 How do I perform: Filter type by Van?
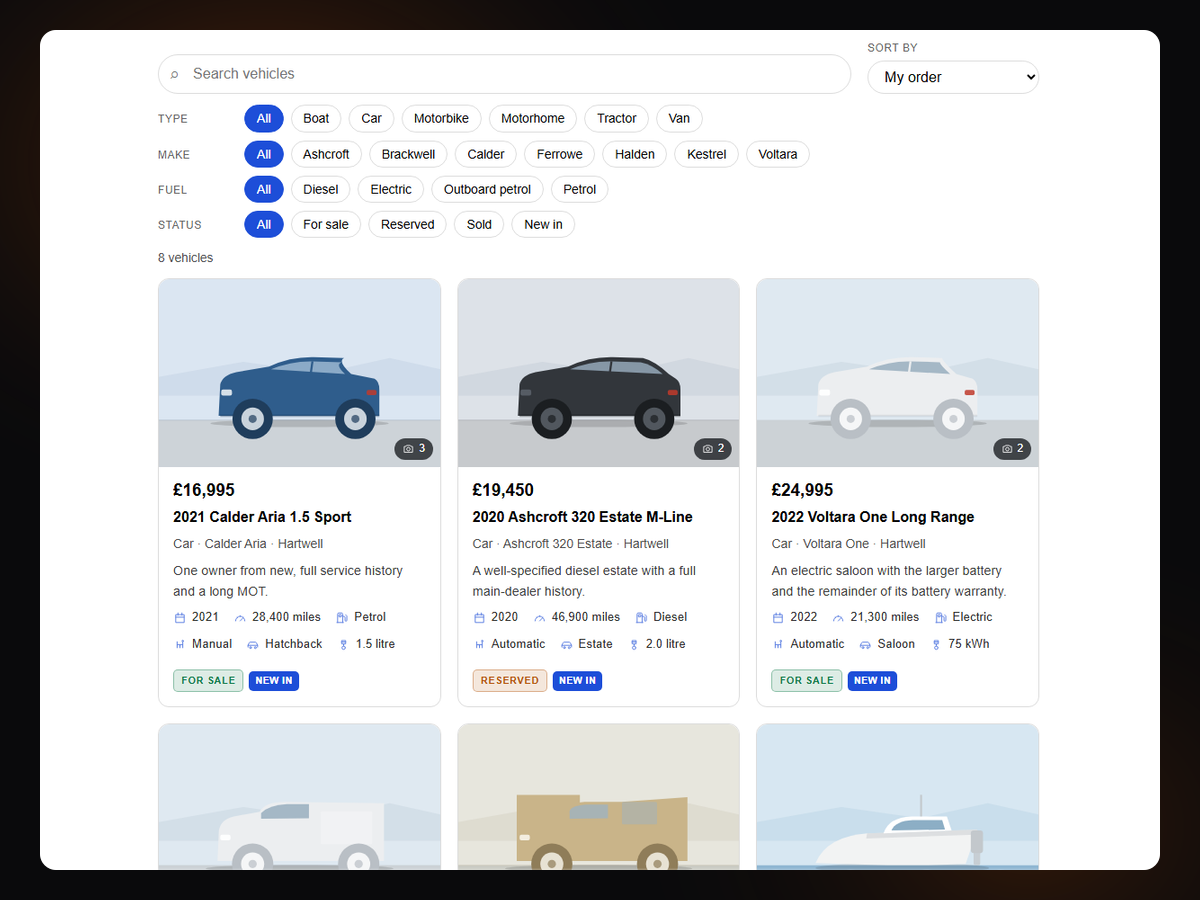coord(679,118)
